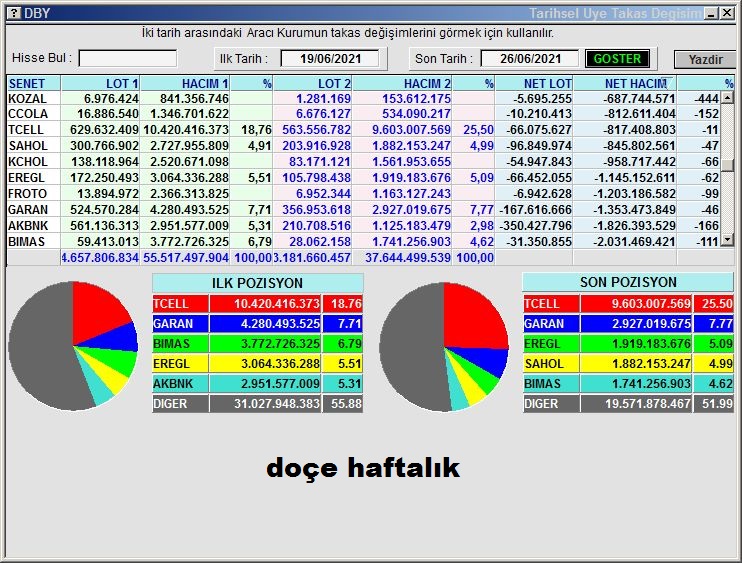Click the help question mark icon in title bar
742x563 pixels.
coord(14,13)
